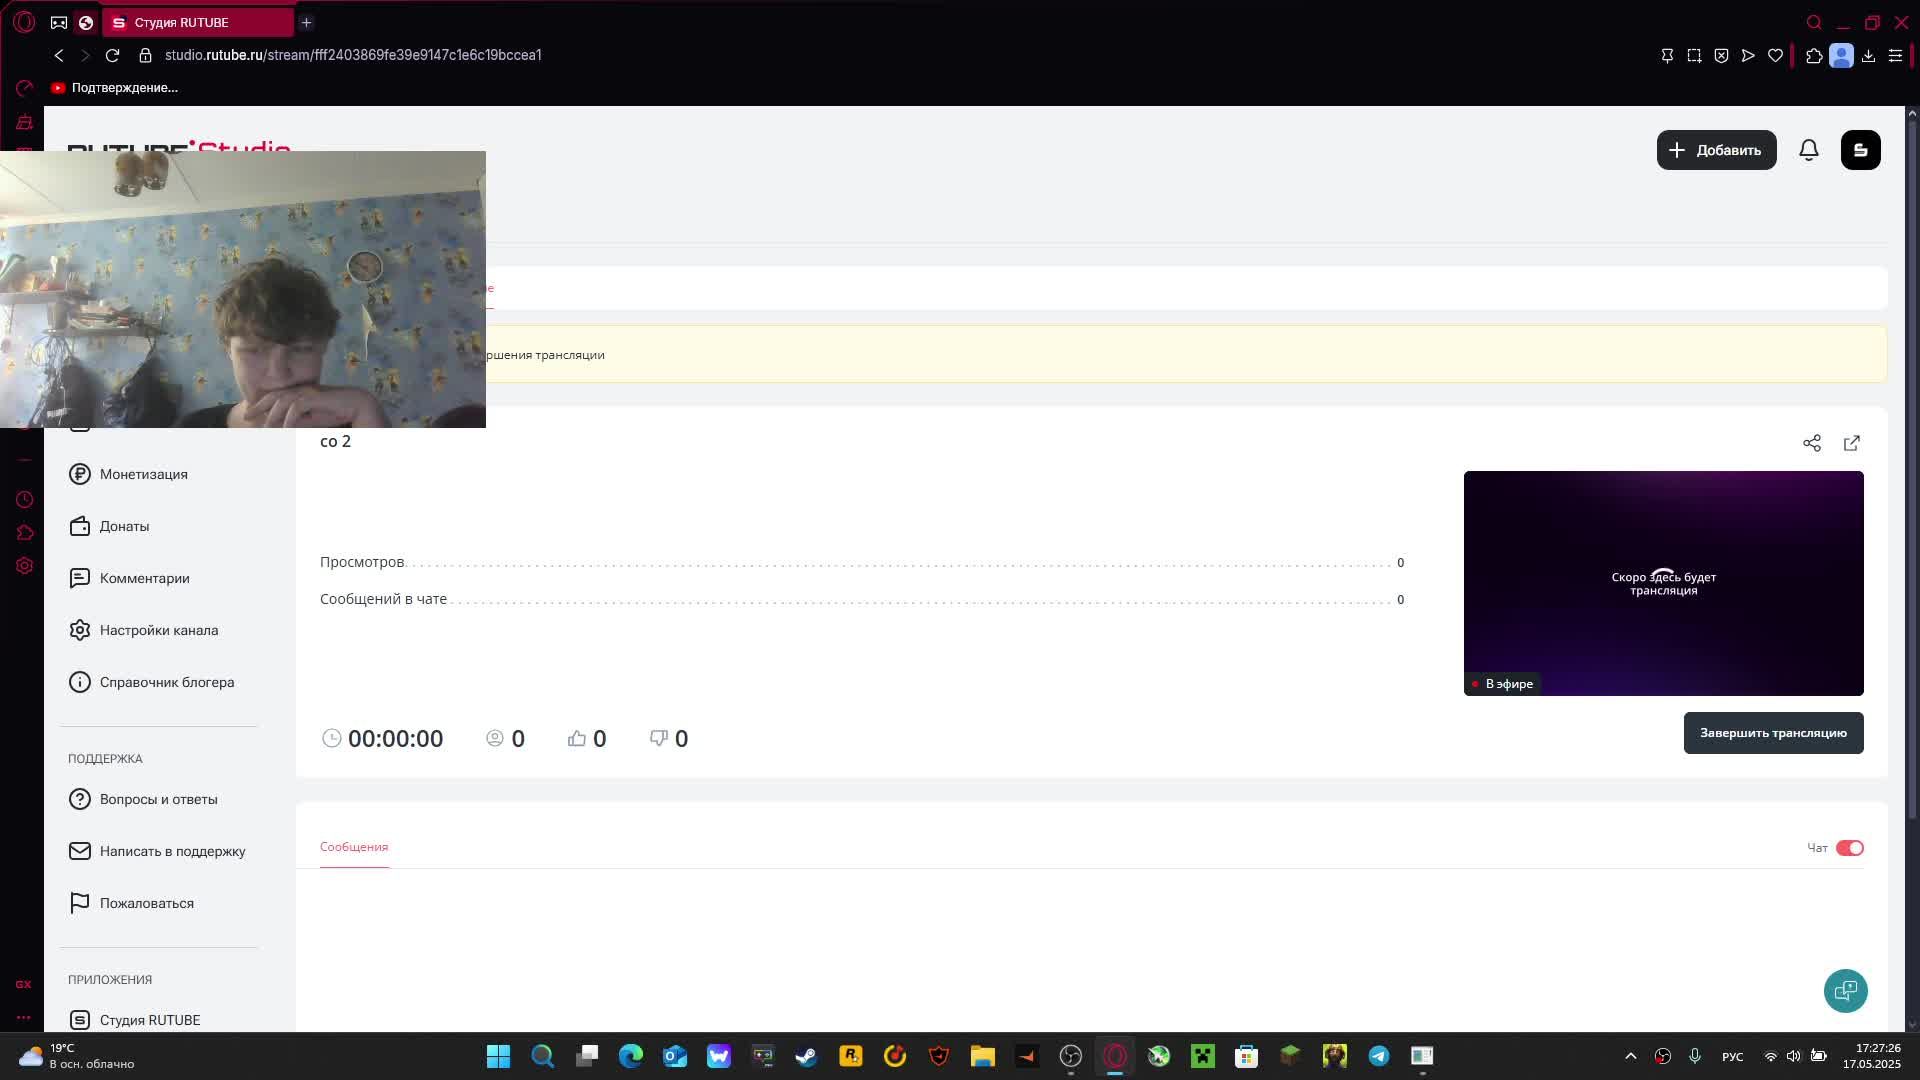The width and height of the screenshot is (1920, 1080).
Task: Open the share icon for stream 'со 2'
Action: pyautogui.click(x=1812, y=443)
